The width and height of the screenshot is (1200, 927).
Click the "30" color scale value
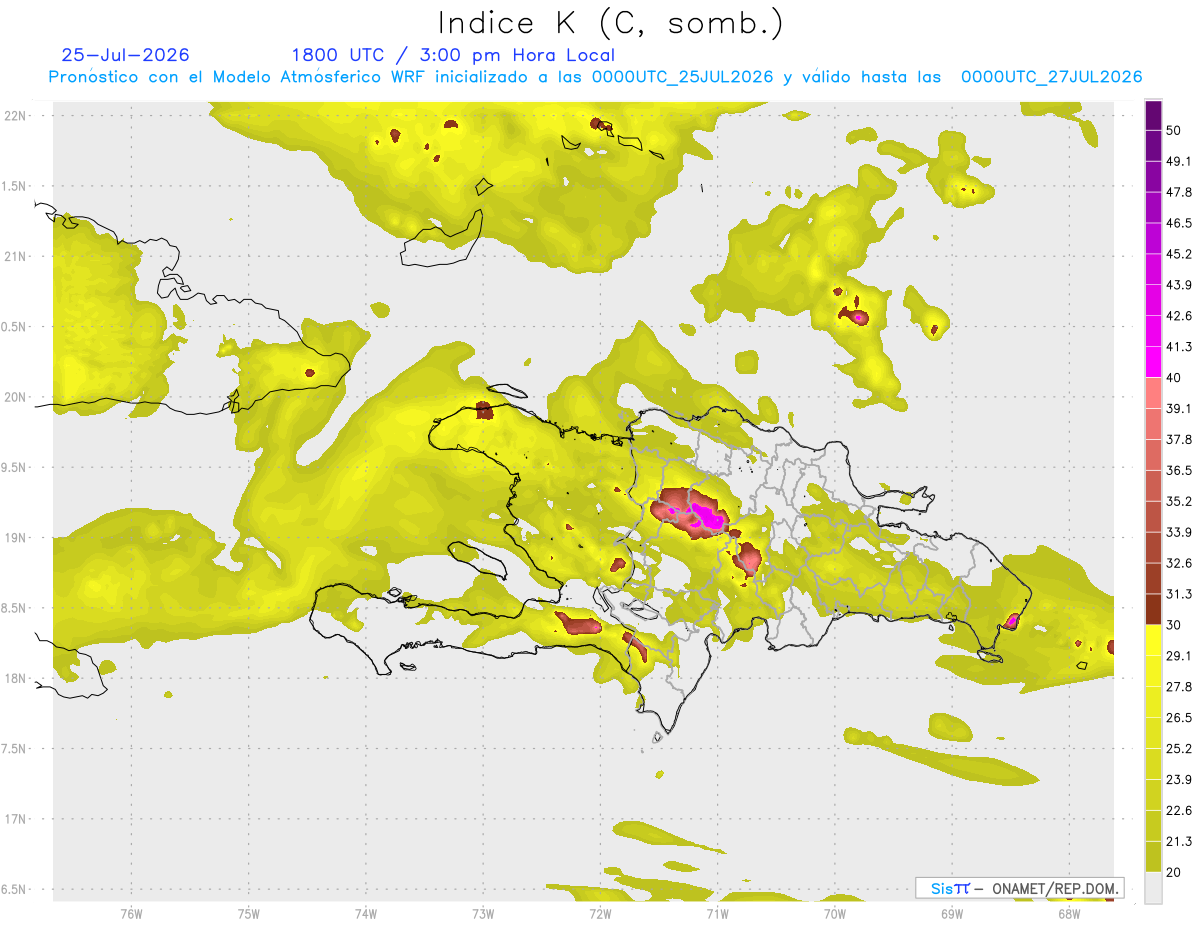[1174, 625]
